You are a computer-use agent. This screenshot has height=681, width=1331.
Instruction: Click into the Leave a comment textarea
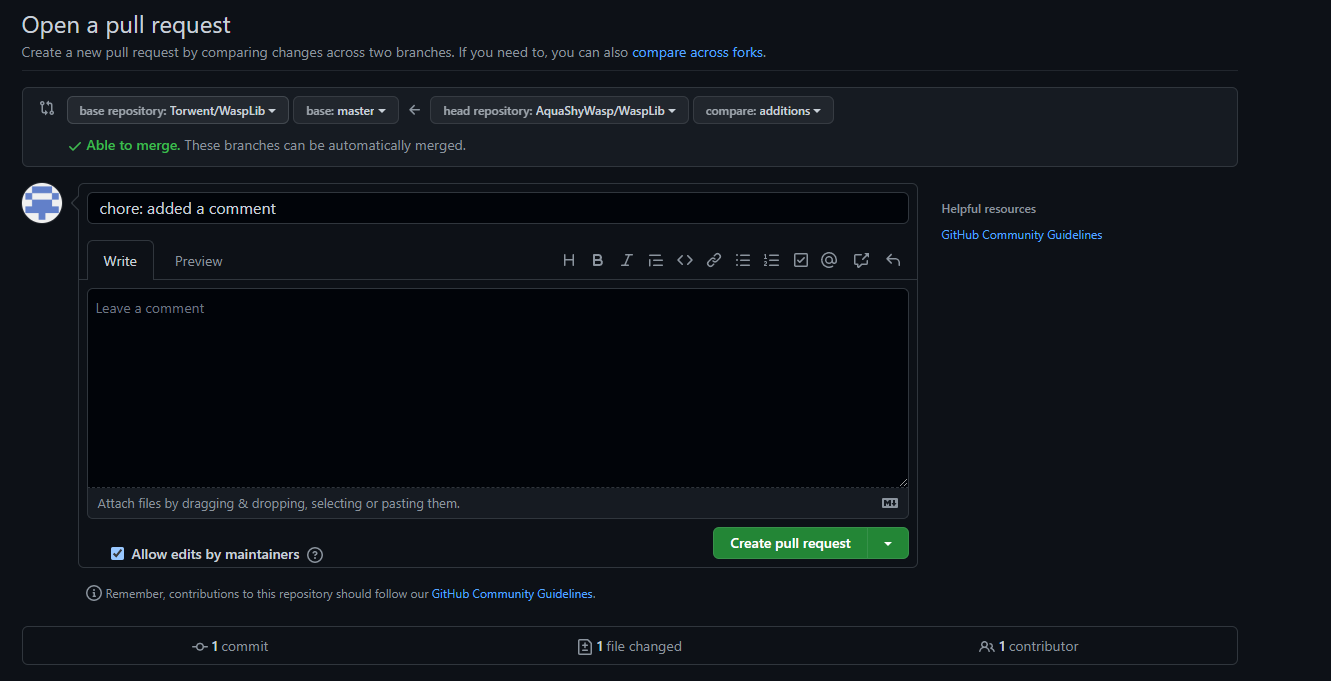498,388
